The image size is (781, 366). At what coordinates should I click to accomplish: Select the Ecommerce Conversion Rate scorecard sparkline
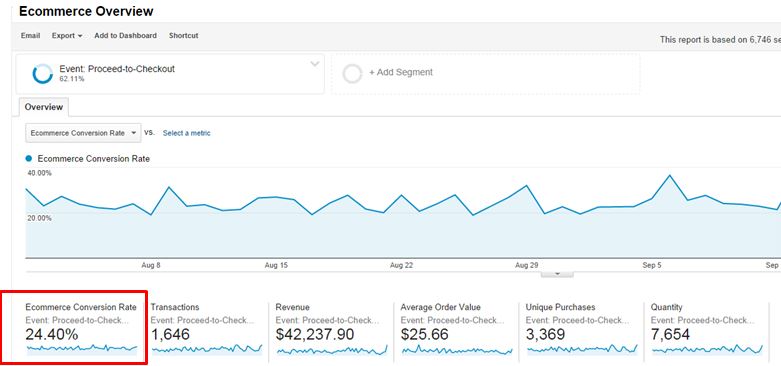82,348
